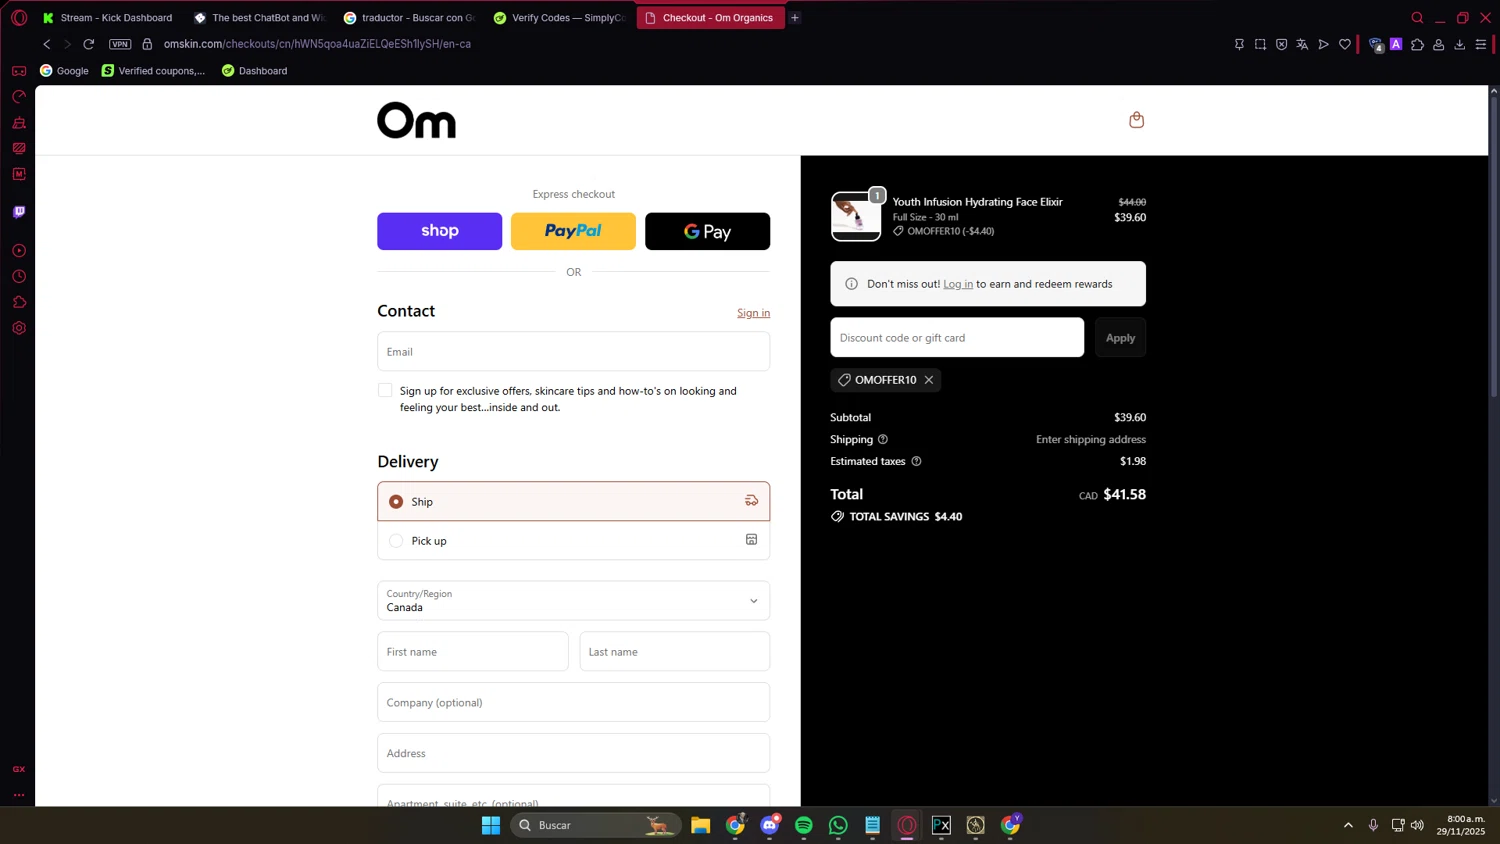
Task: Open the downloads icon in toolbar
Action: point(1460,44)
